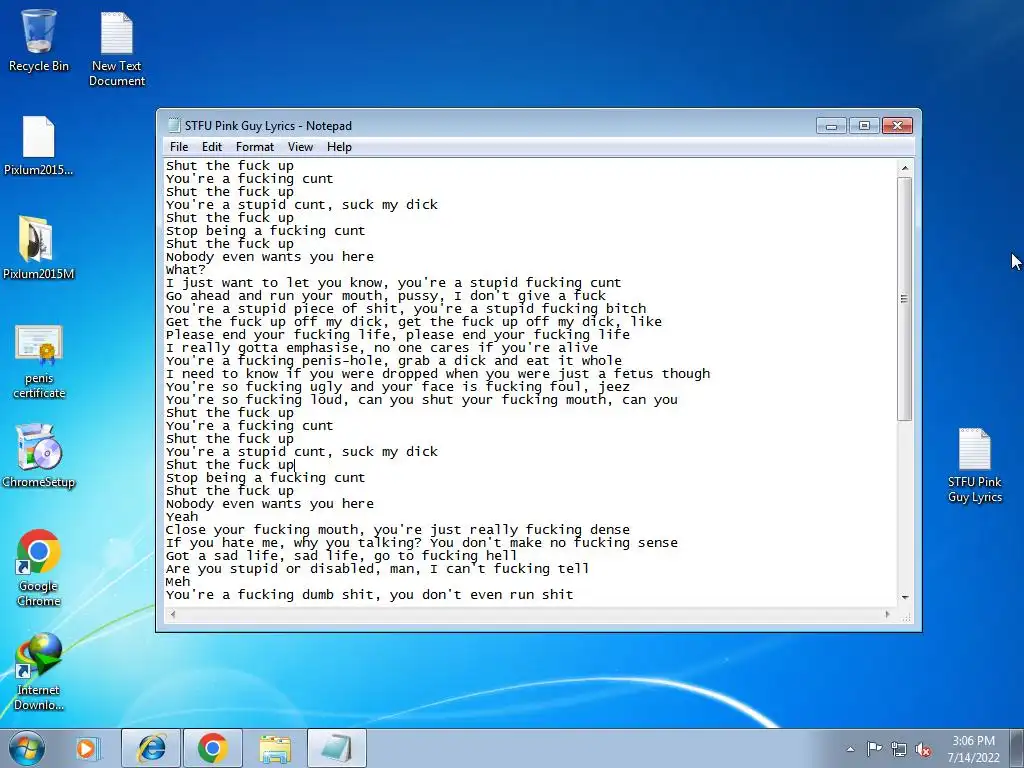Viewport: 1024px width, 768px height.
Task: Select the ChromeSetup installer icon
Action: (39, 456)
